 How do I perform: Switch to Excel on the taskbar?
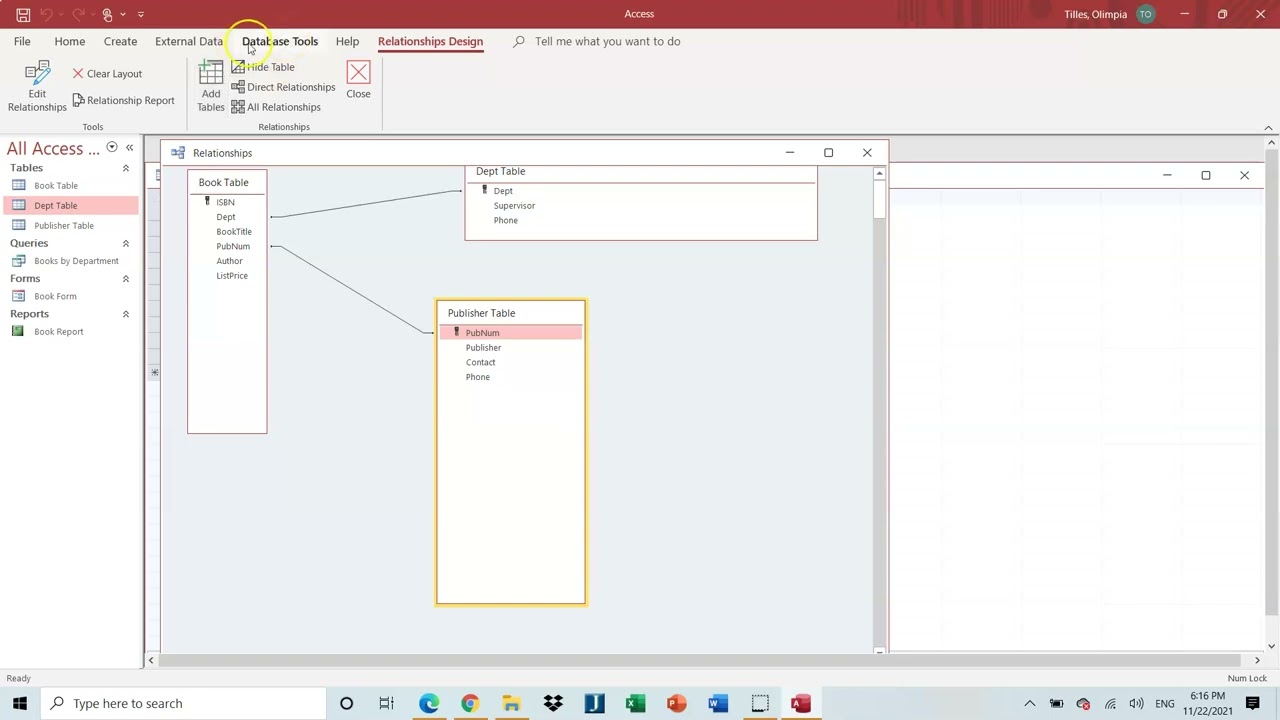tap(635, 703)
